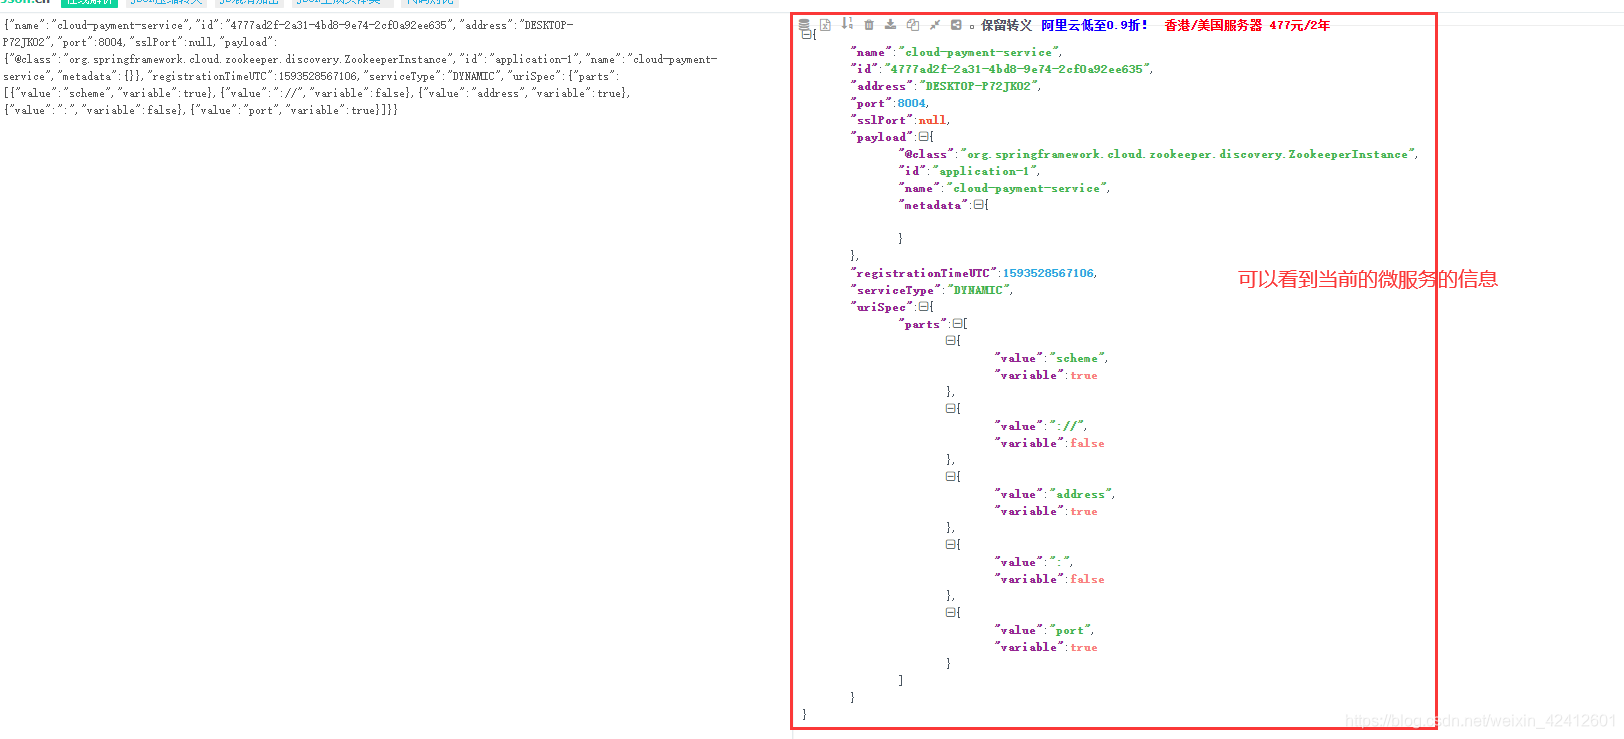
Task: Collapse the "payload" node
Action: tap(923, 137)
